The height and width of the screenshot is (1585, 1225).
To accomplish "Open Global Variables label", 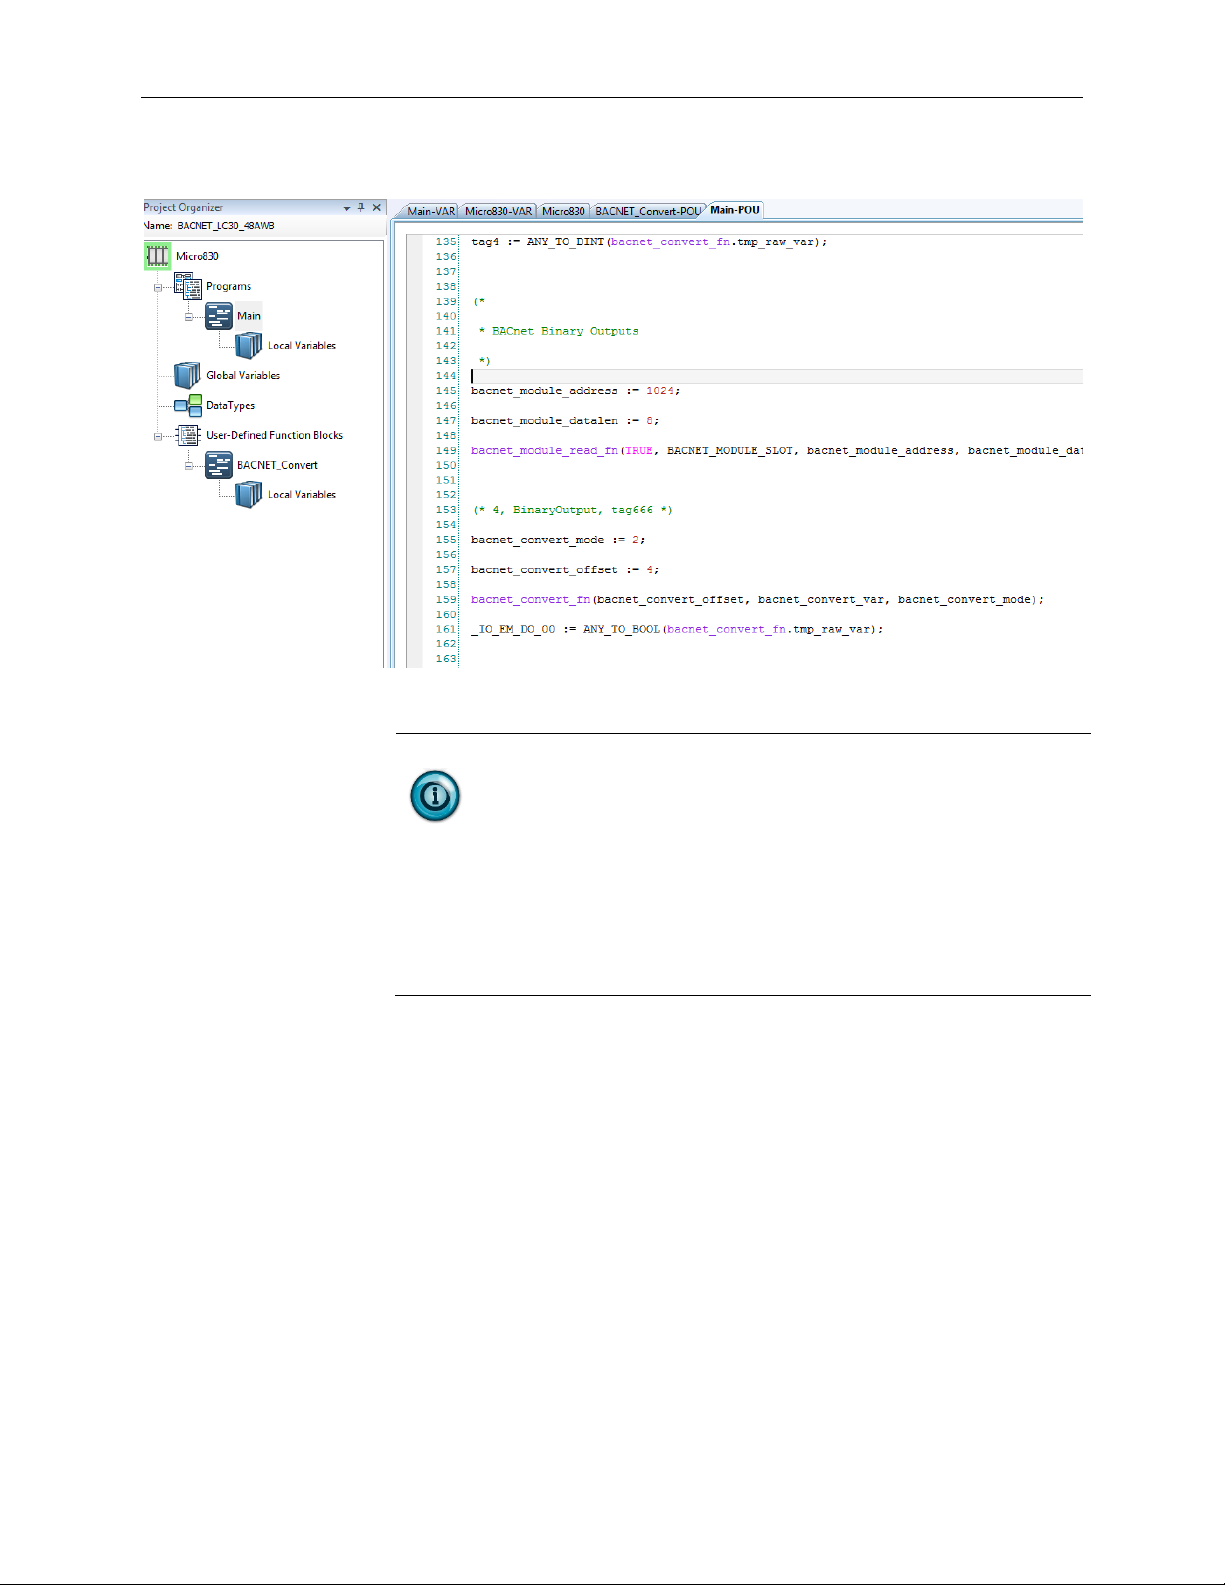I will [243, 376].
